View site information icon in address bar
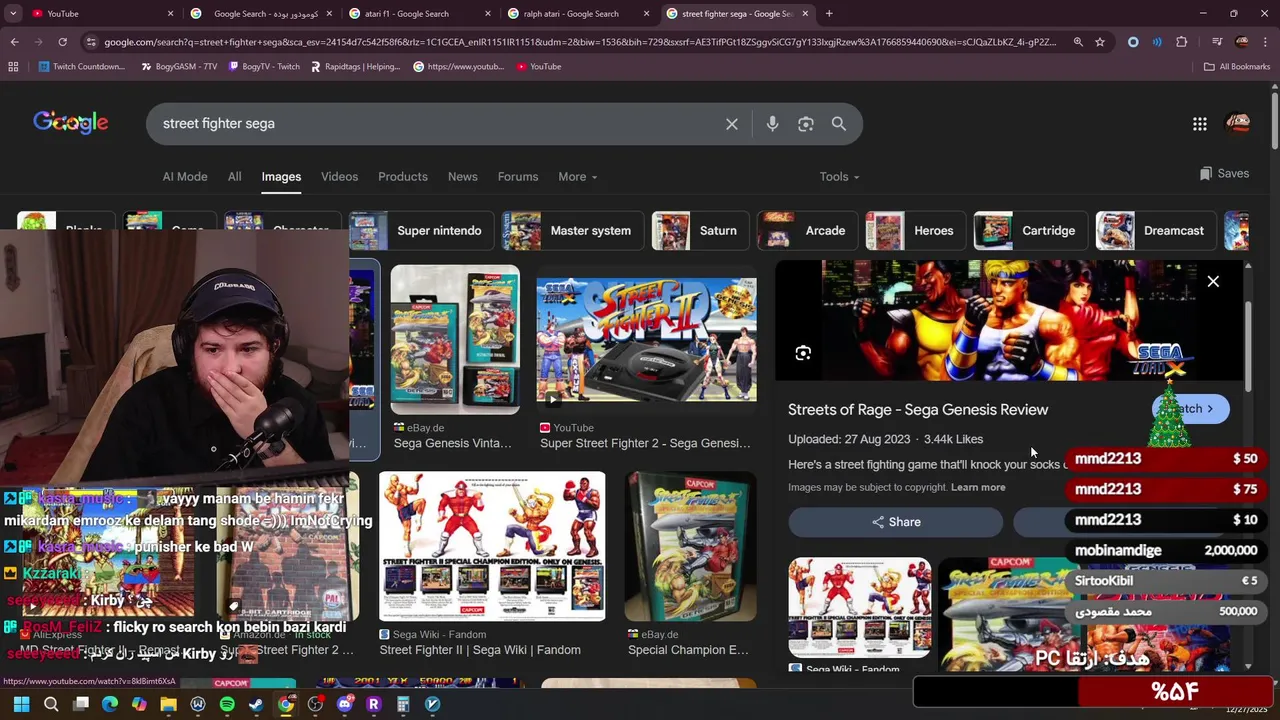This screenshot has width=1280, height=720. (91, 42)
